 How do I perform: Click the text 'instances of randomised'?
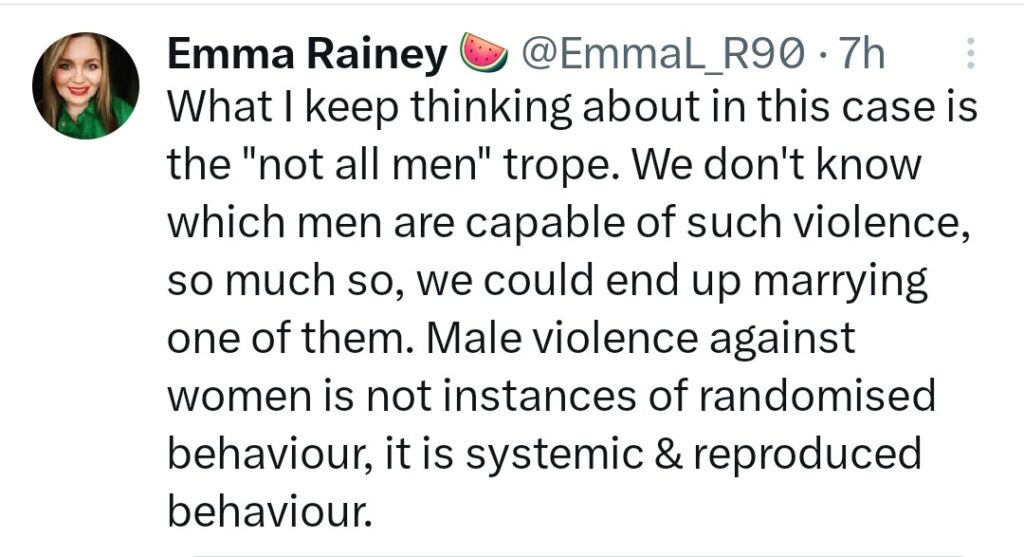coord(689,396)
